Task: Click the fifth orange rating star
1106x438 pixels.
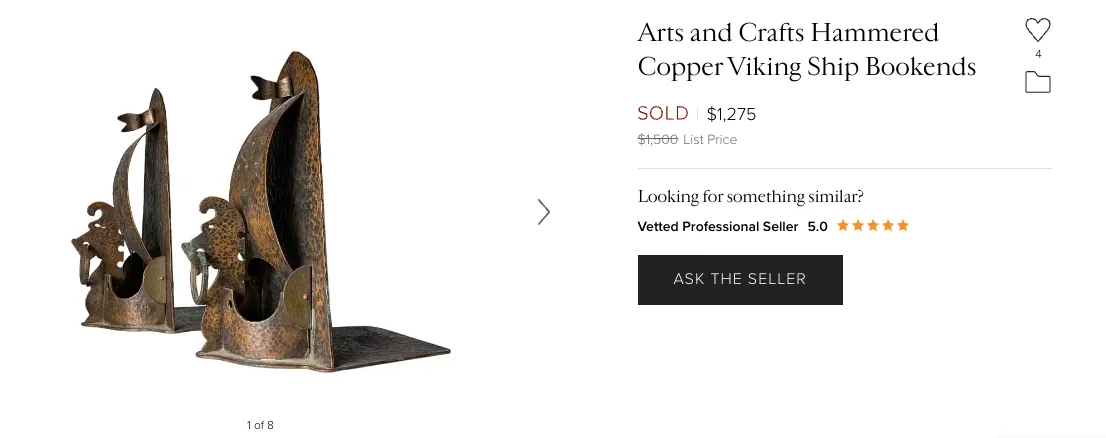Action: (x=903, y=226)
